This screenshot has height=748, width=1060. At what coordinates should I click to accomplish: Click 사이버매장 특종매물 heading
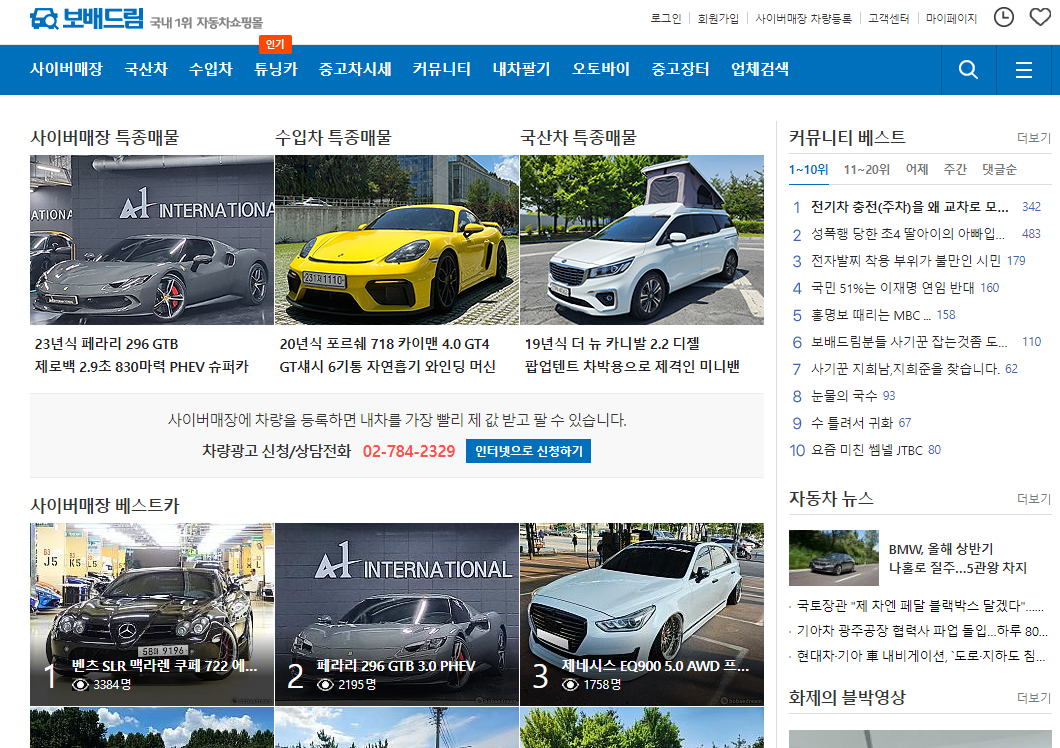tap(104, 138)
